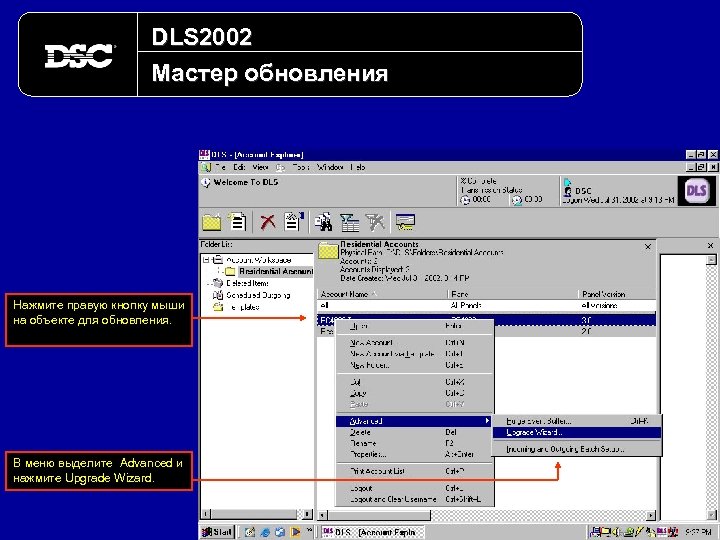Screen dimensions: 720x540
Task: Click the DSC user icon in login panel
Action: pos(568,191)
